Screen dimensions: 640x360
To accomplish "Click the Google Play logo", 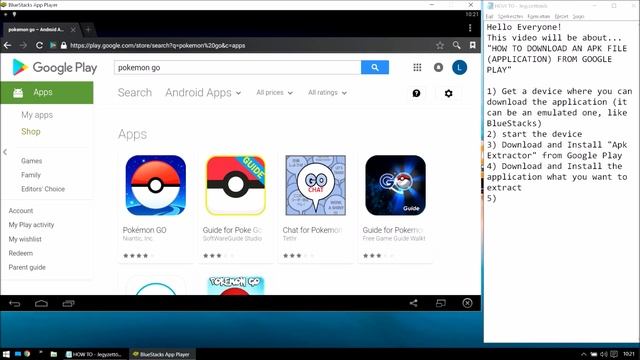I will pyautogui.click(x=55, y=67).
